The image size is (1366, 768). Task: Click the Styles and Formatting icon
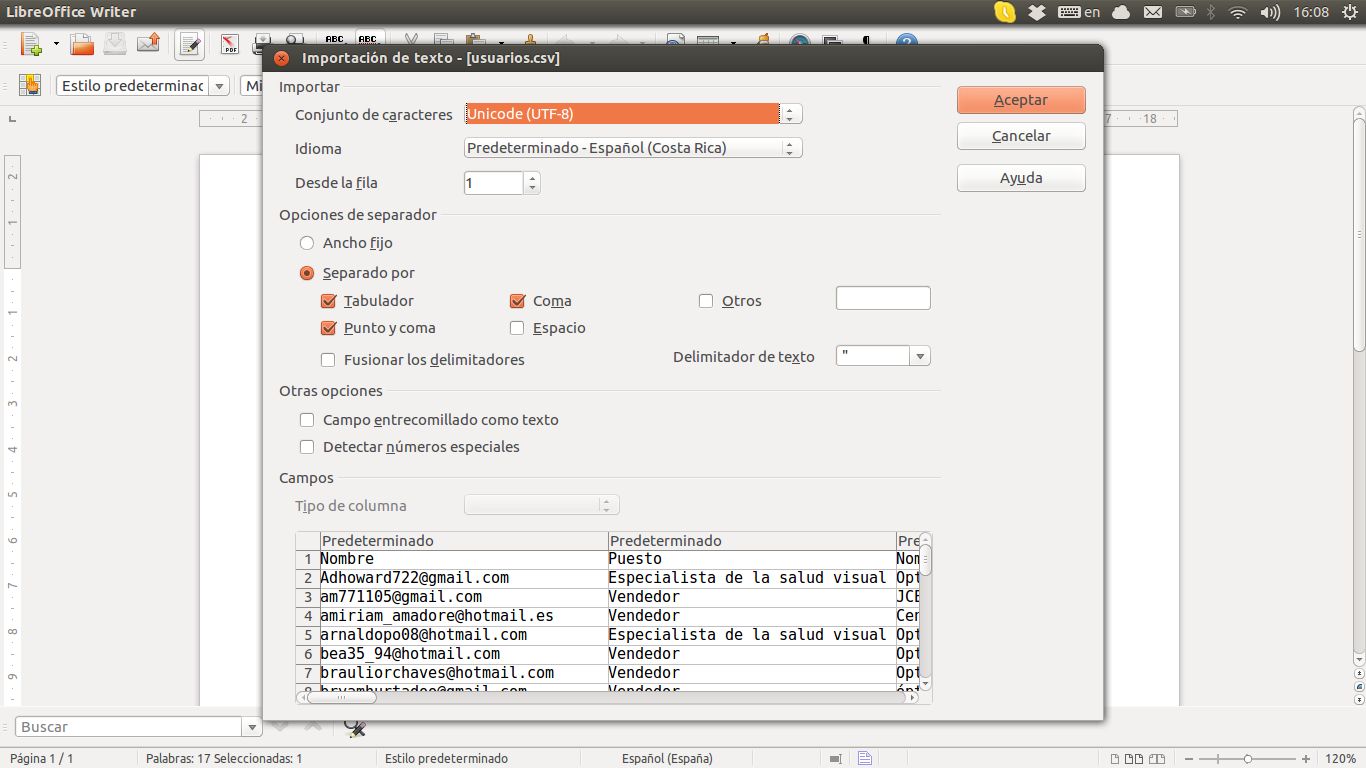(29, 86)
